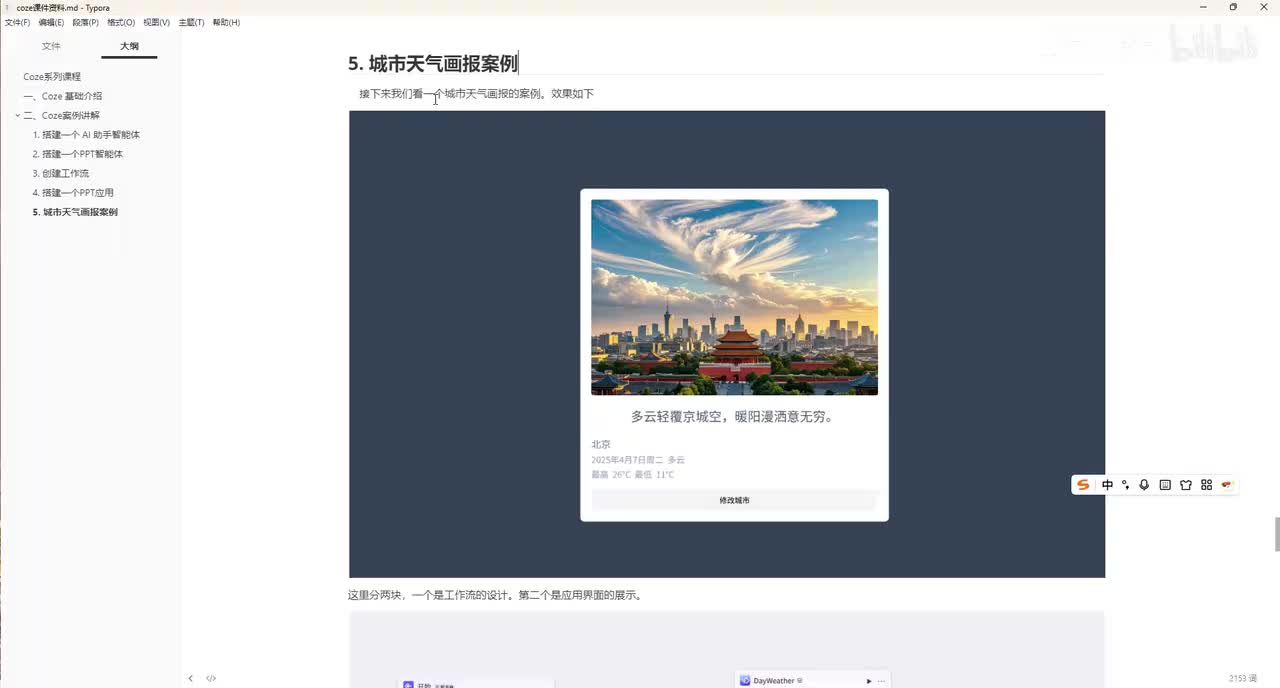
Task: Open the 视图(V) menu
Action: click(156, 22)
